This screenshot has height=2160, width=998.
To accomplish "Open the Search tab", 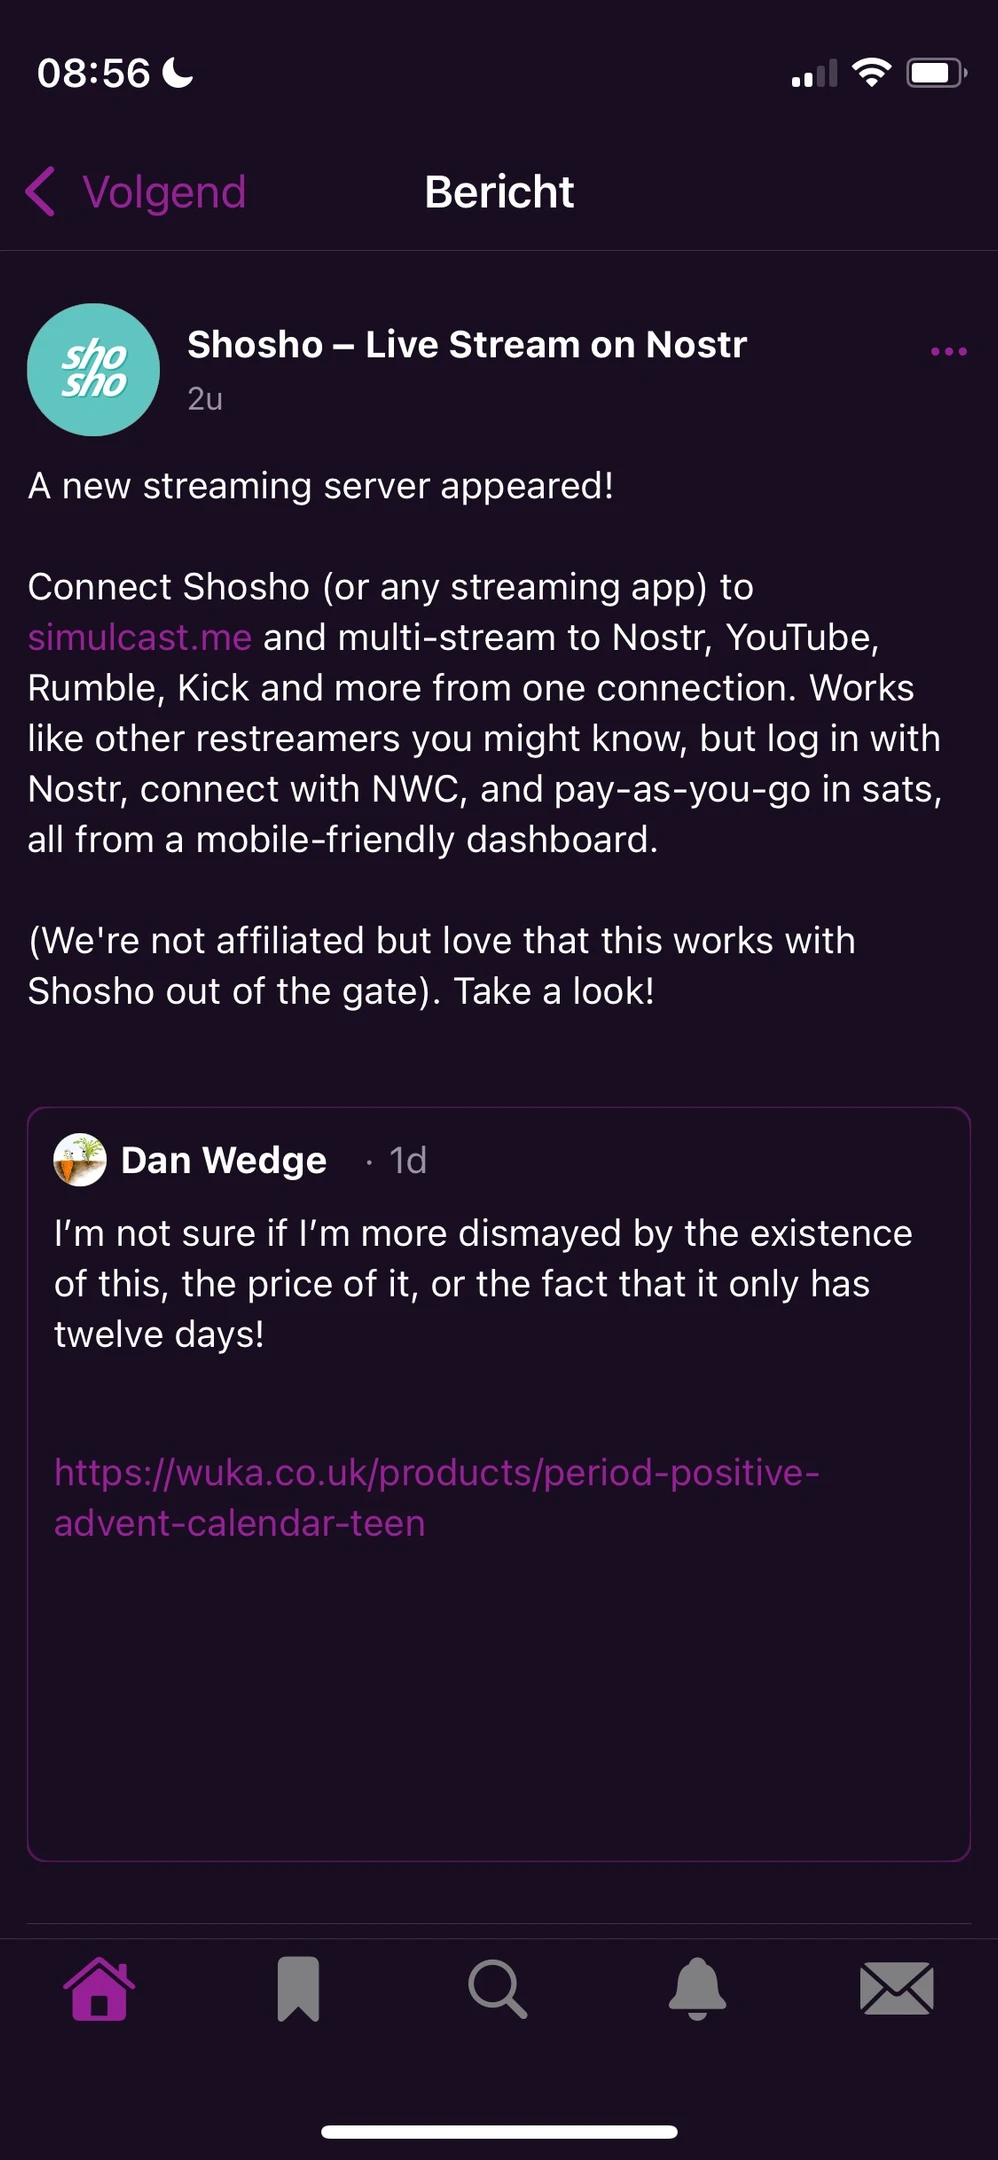I will (497, 1989).
